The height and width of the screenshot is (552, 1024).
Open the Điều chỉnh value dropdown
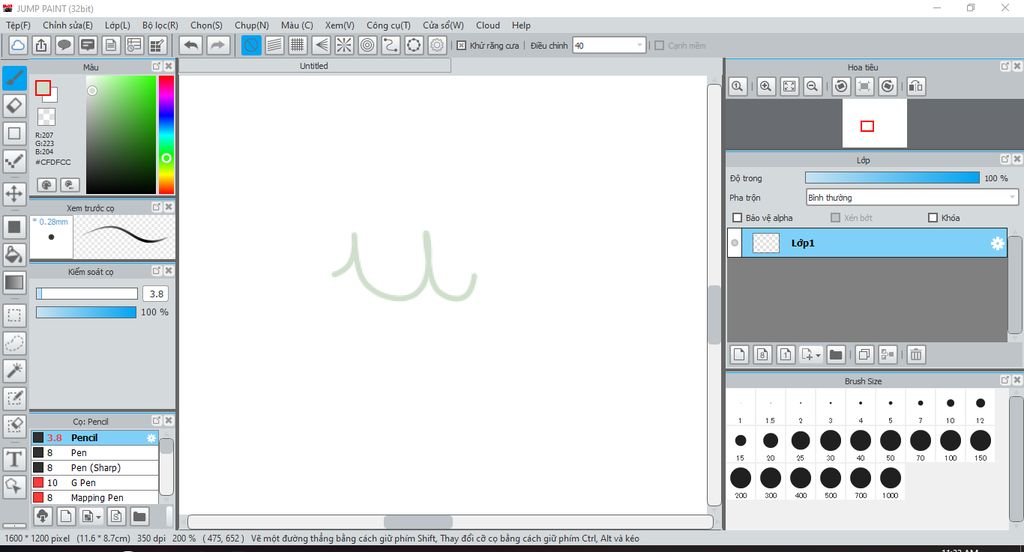coord(639,45)
